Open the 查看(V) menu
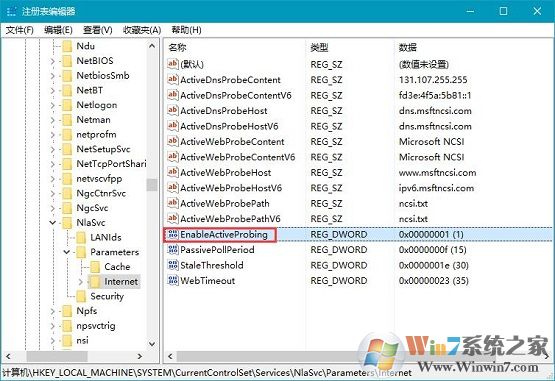The width and height of the screenshot is (555, 381). click(x=97, y=30)
